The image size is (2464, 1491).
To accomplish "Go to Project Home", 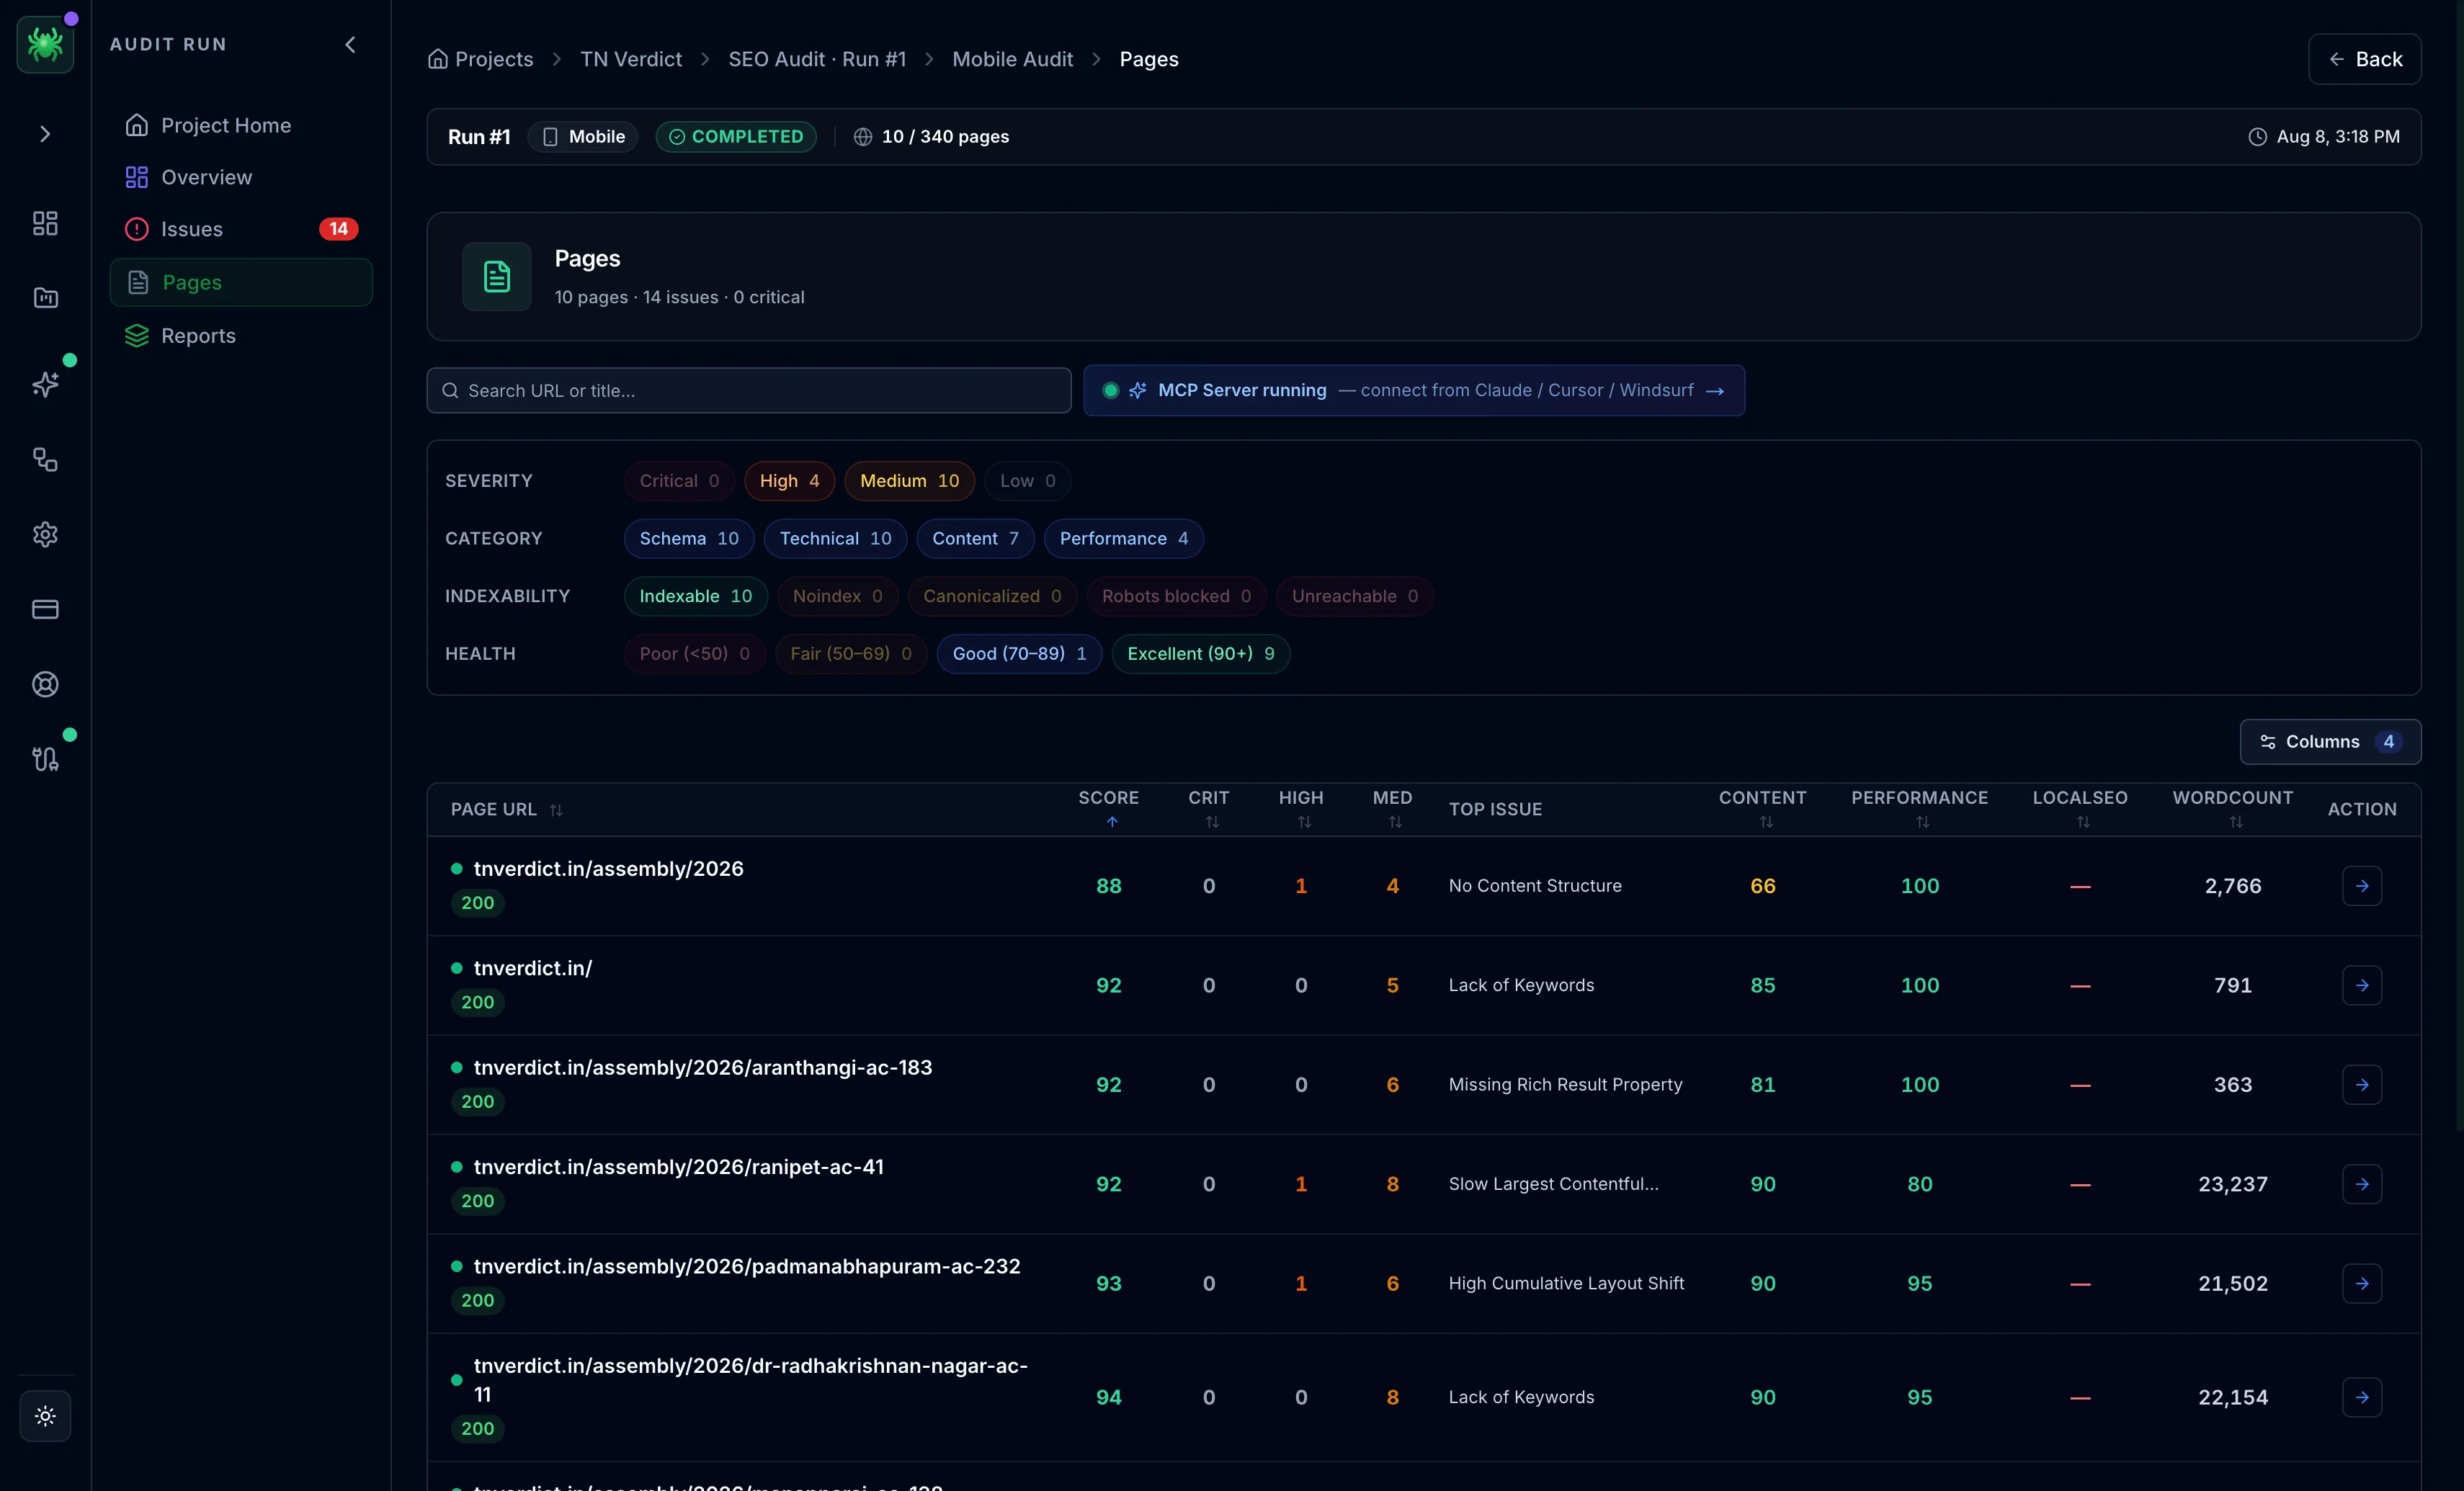I will click(x=241, y=125).
